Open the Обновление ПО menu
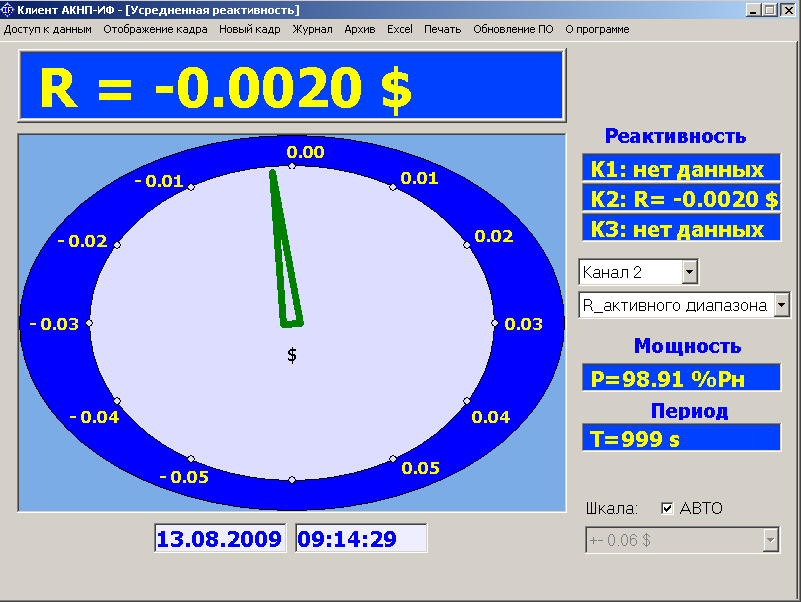The height and width of the screenshot is (602, 801). point(513,29)
